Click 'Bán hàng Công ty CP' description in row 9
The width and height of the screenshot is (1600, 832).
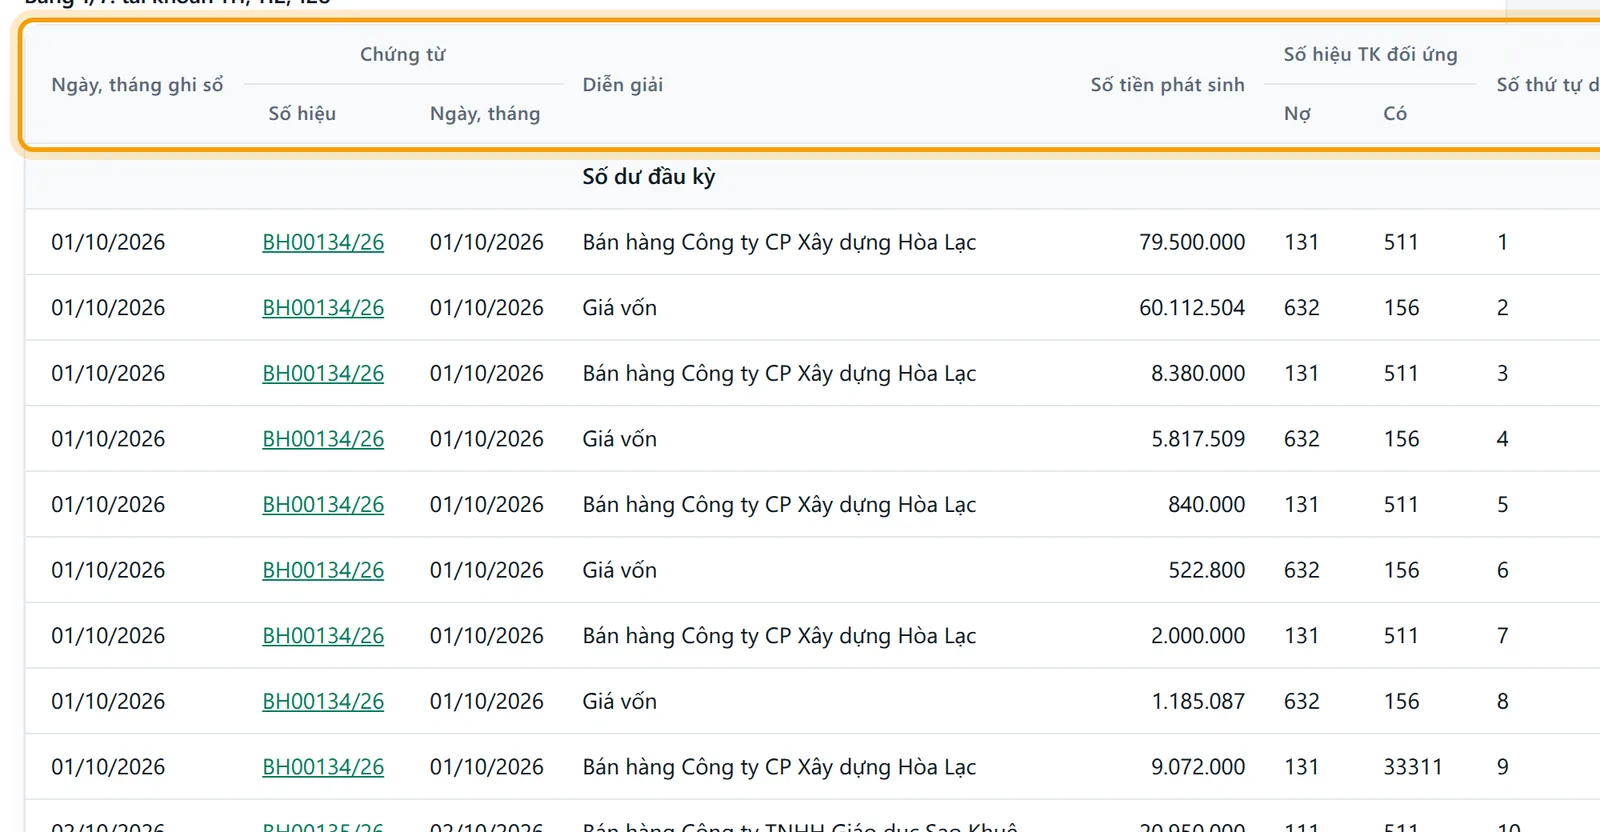(x=779, y=767)
